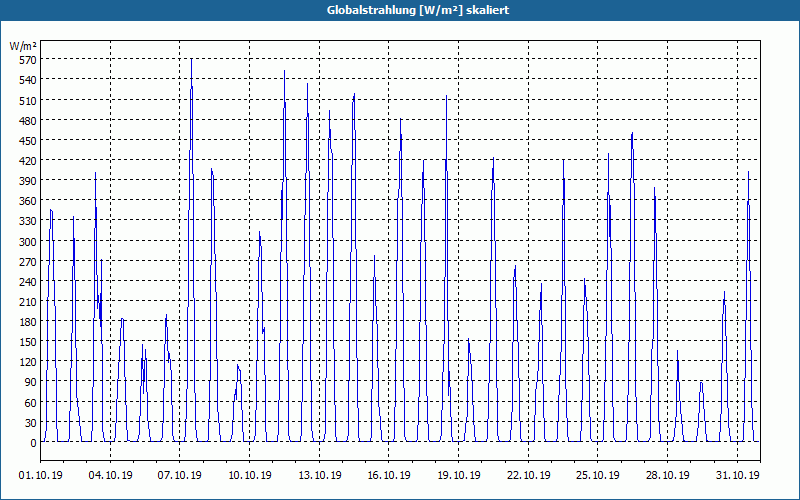
Task: Click the date label 28.10.19
Action: point(667,476)
